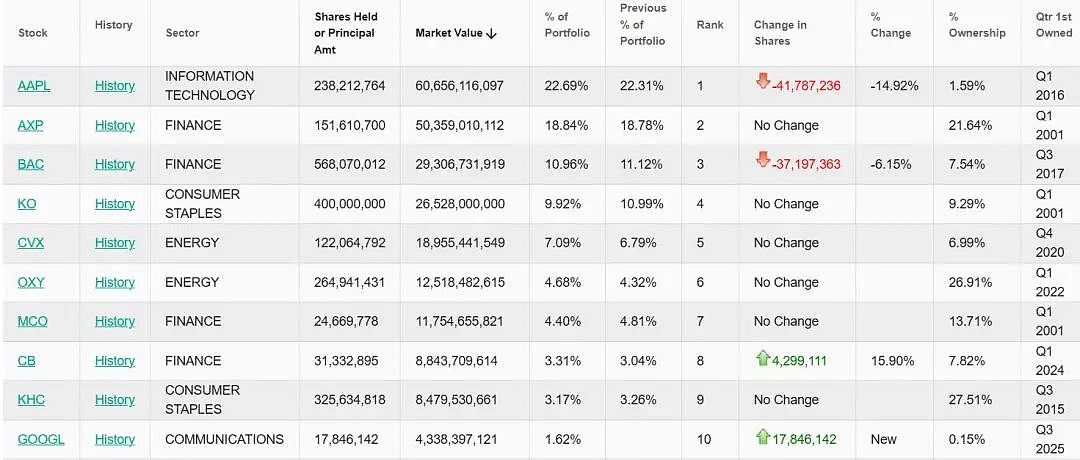Sort by the Market Value column arrow
This screenshot has height=460, width=1080.
click(491, 33)
